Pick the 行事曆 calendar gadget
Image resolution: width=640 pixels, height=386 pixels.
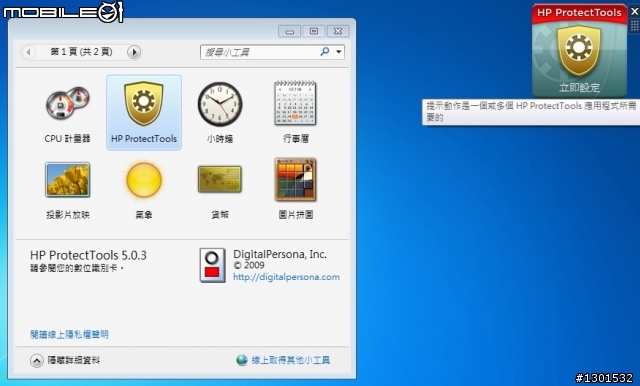tap(296, 103)
